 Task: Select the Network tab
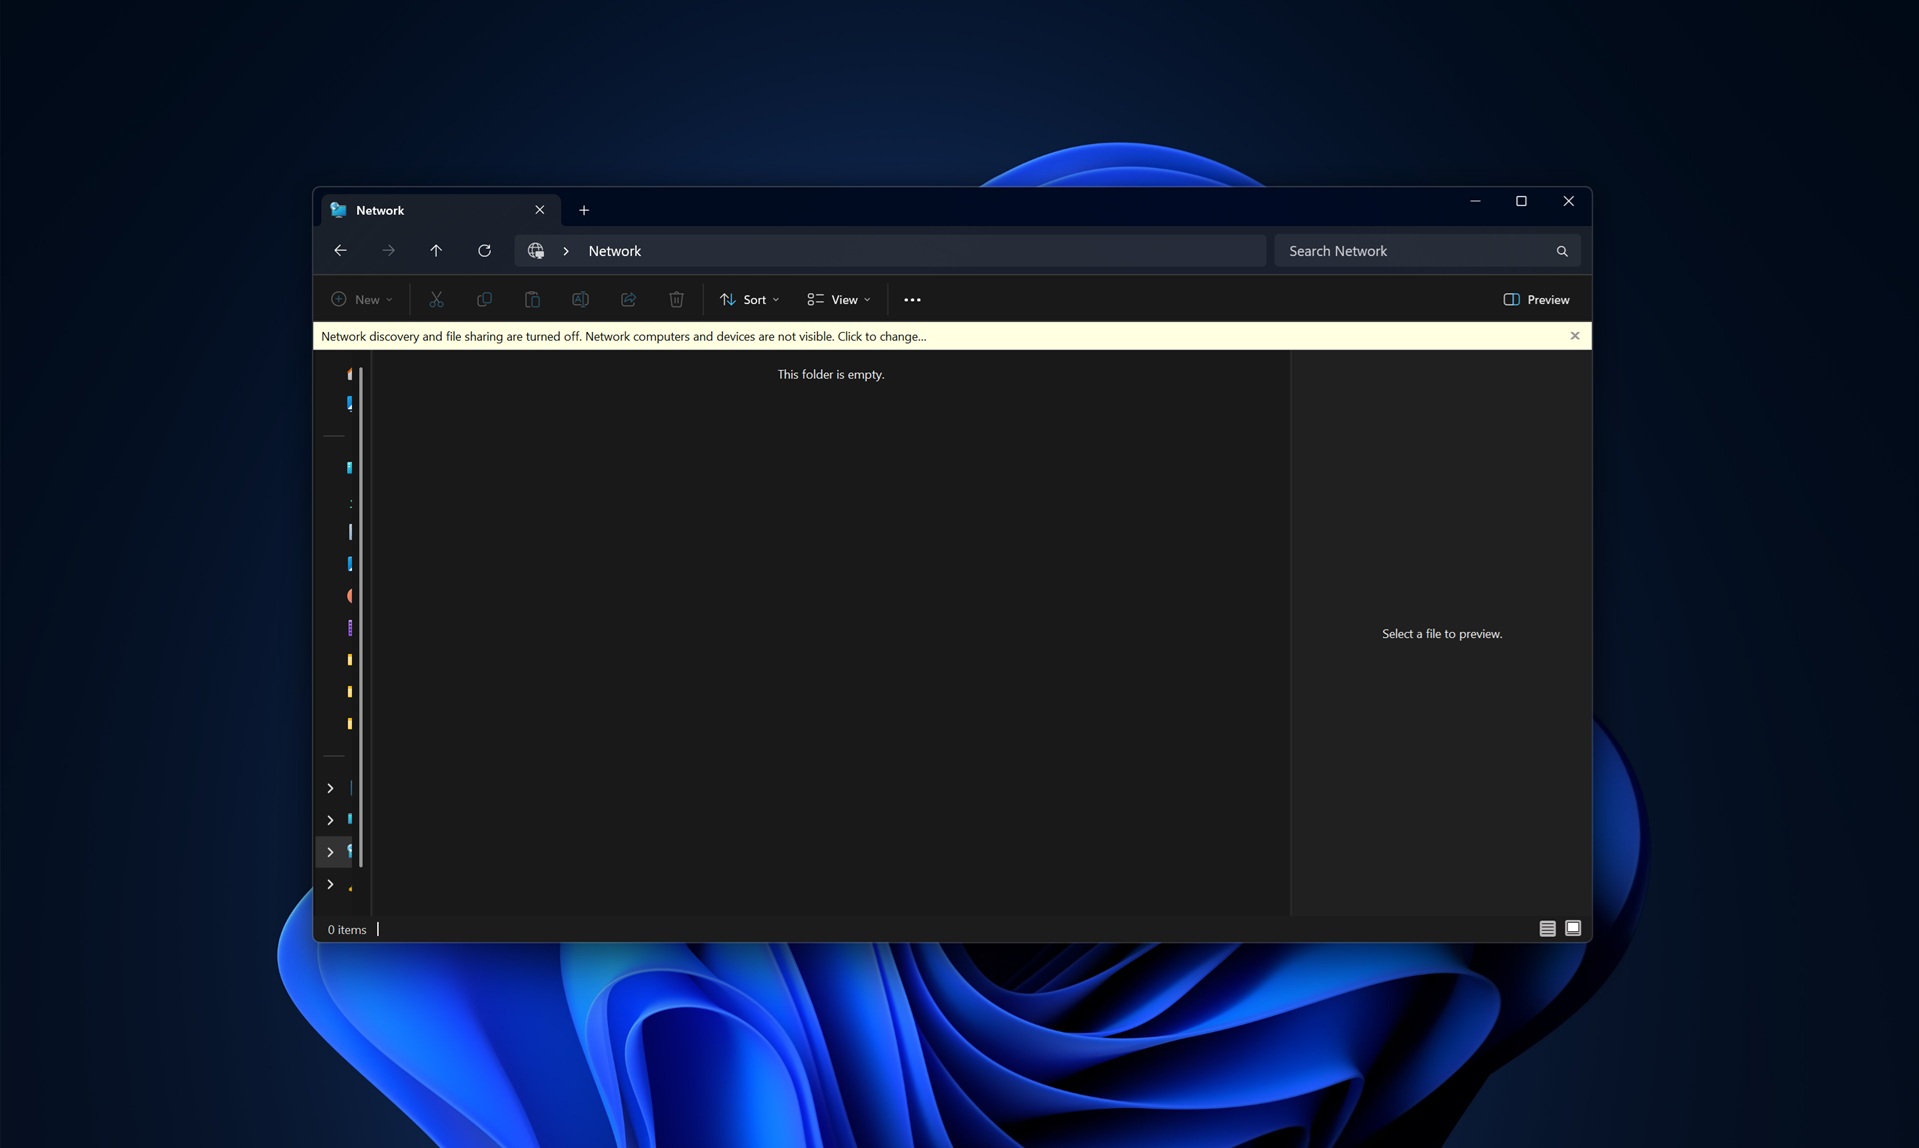point(420,210)
